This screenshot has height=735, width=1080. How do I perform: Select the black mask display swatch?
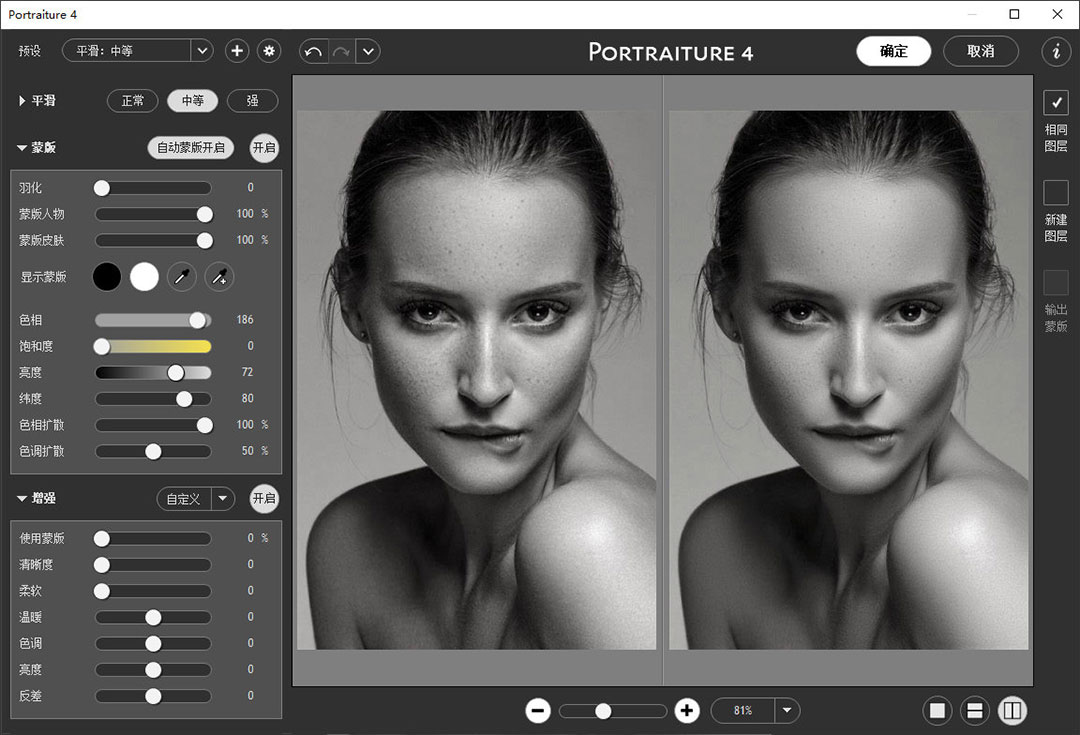tap(107, 277)
